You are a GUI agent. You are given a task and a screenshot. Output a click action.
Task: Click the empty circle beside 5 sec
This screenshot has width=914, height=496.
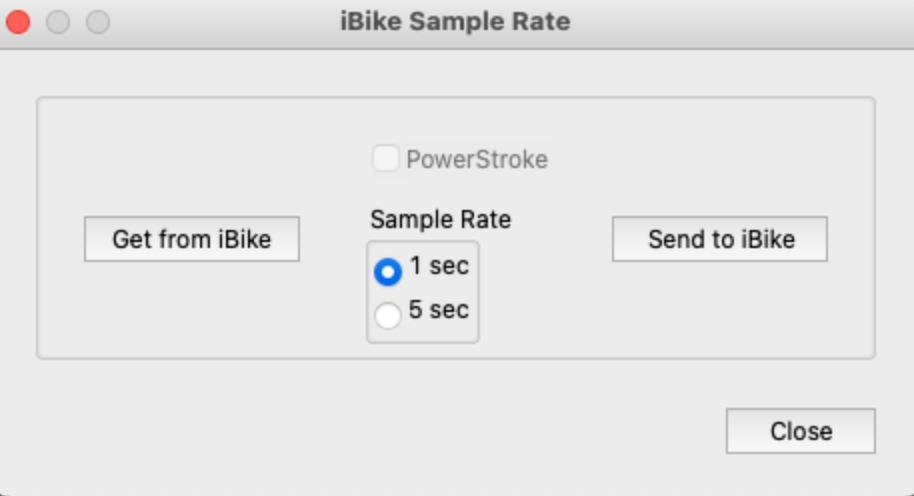click(387, 315)
